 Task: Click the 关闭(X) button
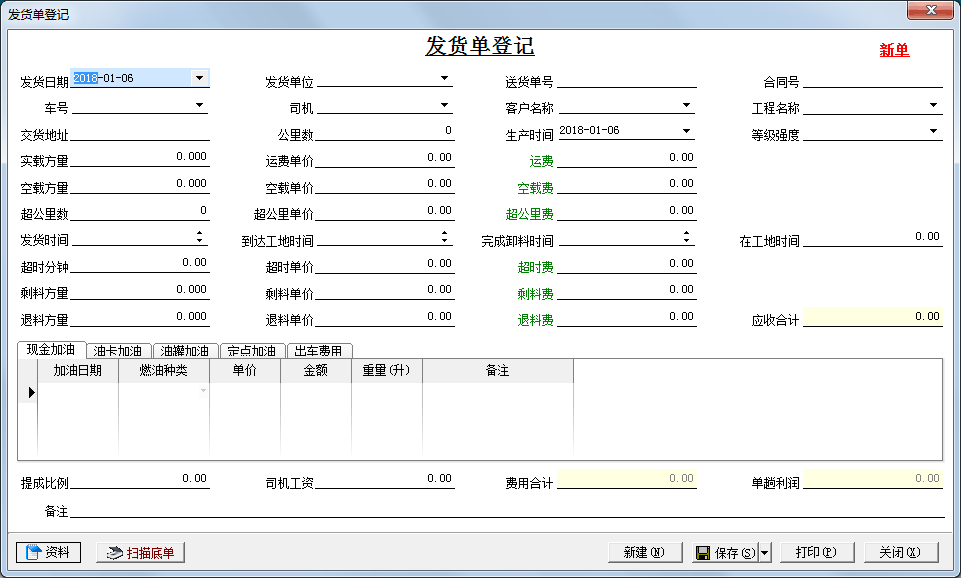[900, 552]
